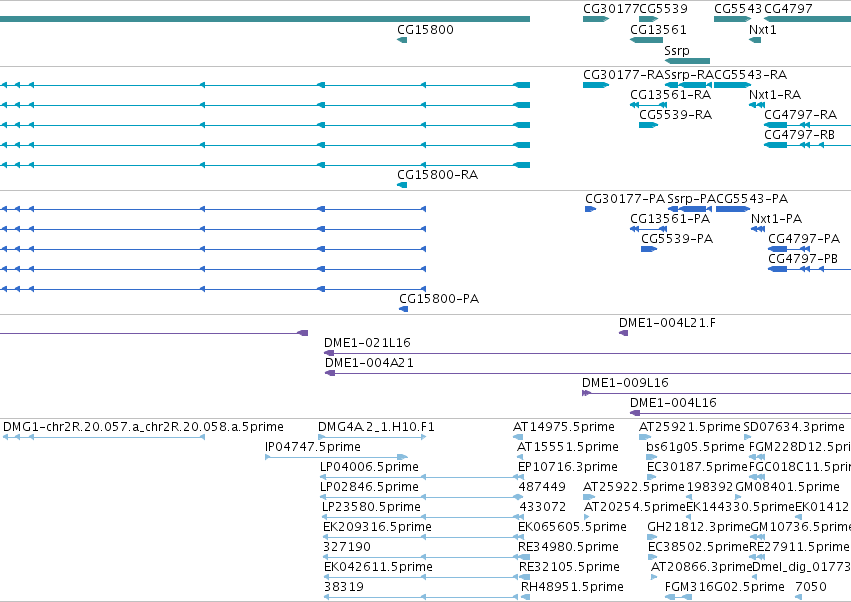Click the EC30187.5prime EST label
851x602 pixels.
(x=697, y=467)
